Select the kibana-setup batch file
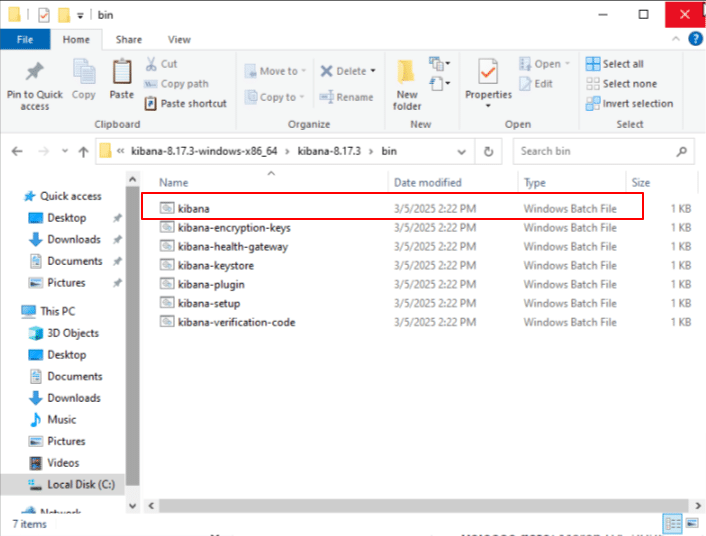Viewport: 706px width, 536px height. (x=208, y=303)
